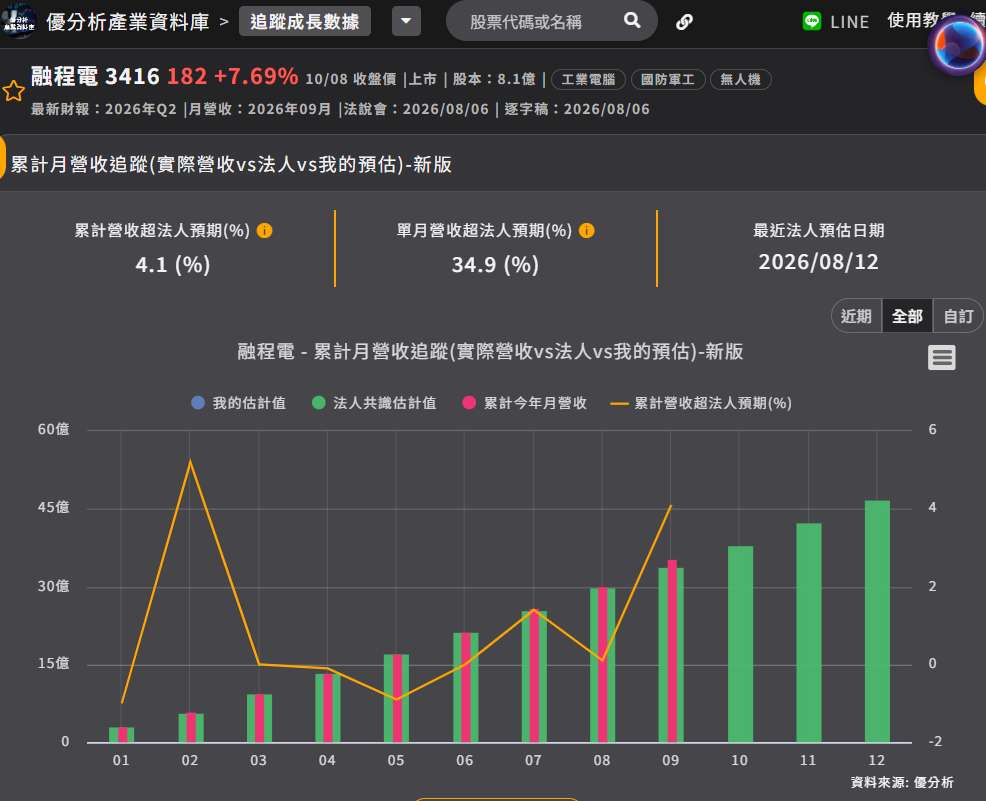986x801 pixels.
Task: Go to 優分析產業資料庫 home link
Action: coord(128,22)
